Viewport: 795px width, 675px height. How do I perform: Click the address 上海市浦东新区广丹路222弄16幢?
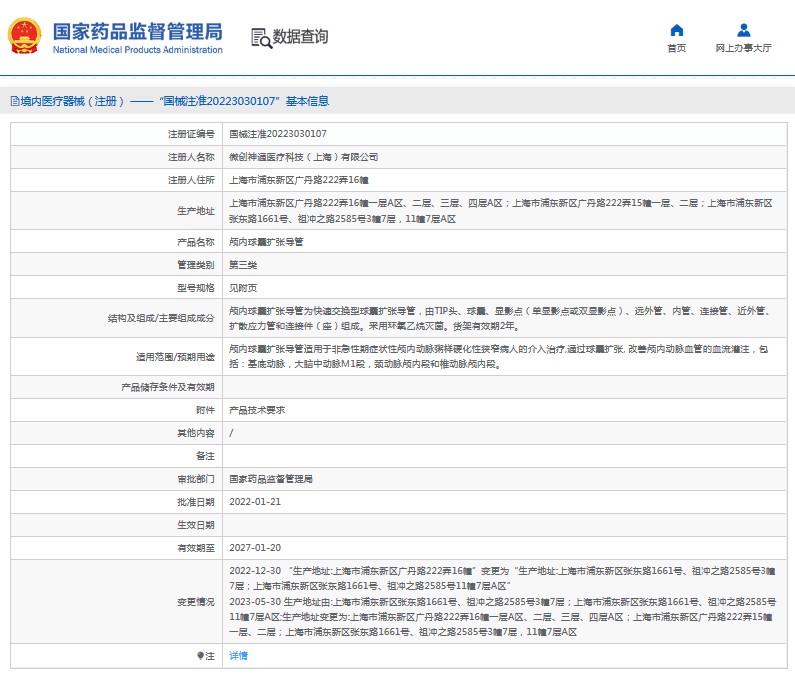(x=299, y=180)
